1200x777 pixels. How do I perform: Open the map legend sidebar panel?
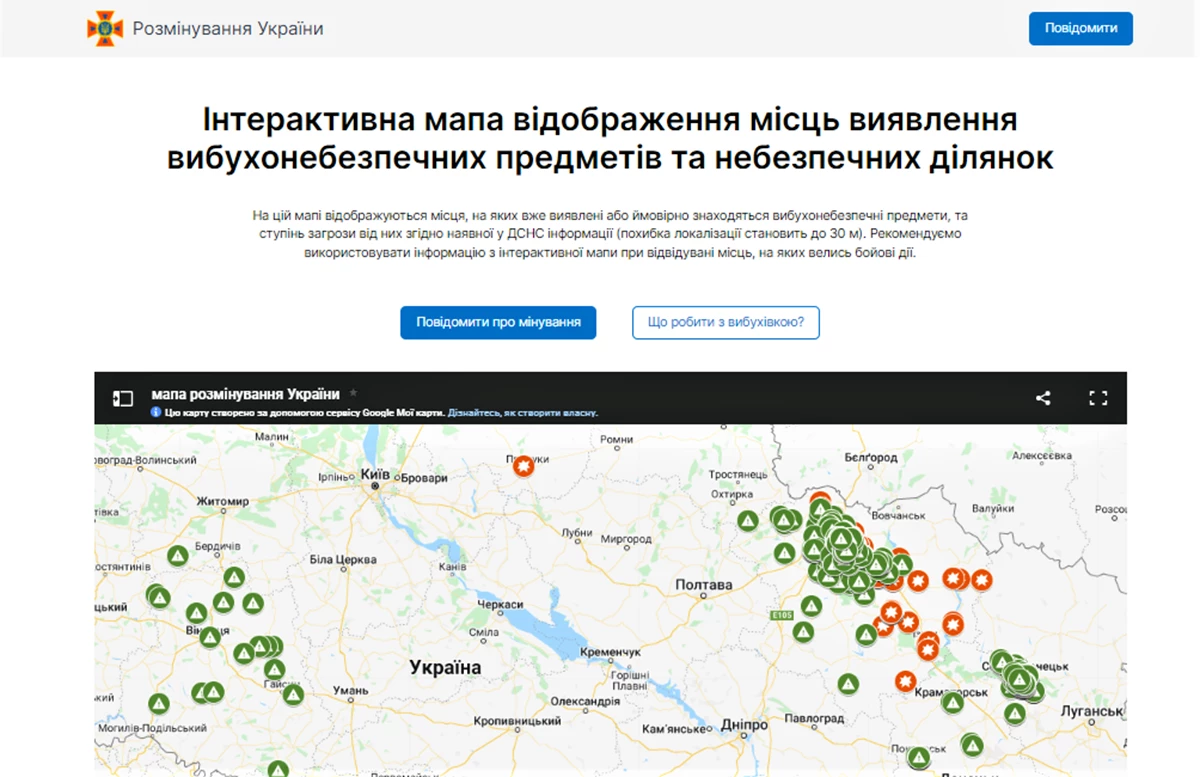pyautogui.click(x=122, y=398)
